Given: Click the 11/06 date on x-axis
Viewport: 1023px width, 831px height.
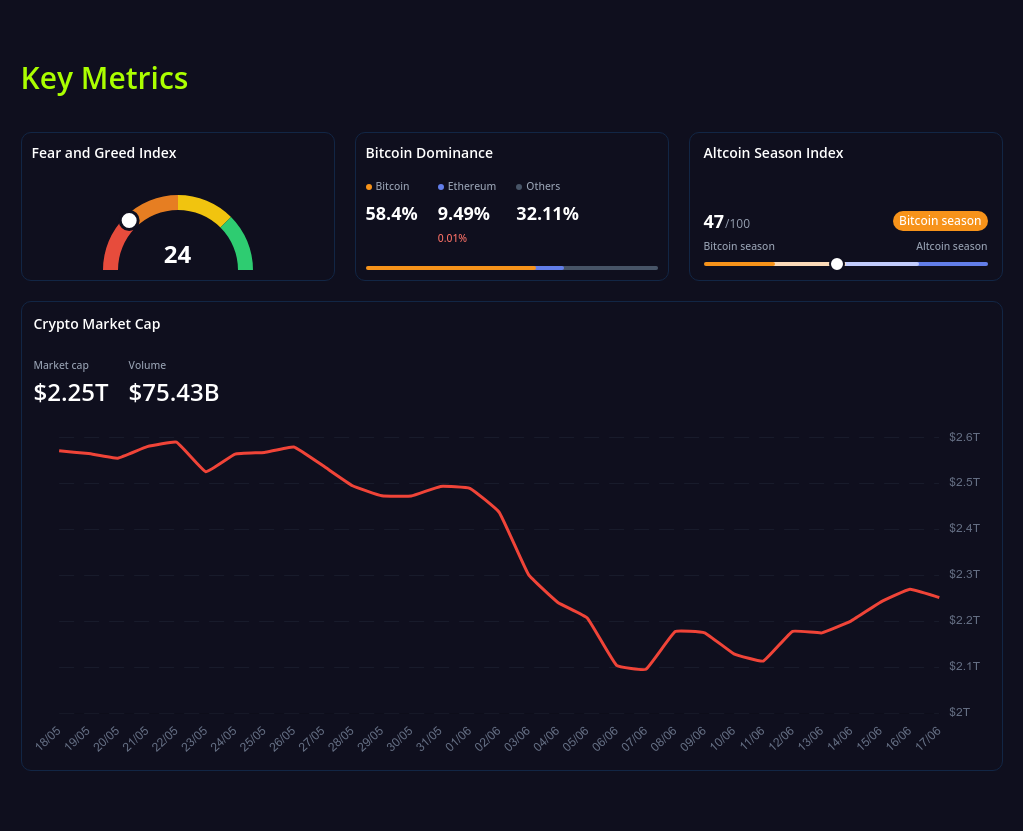Looking at the screenshot, I should (x=752, y=738).
